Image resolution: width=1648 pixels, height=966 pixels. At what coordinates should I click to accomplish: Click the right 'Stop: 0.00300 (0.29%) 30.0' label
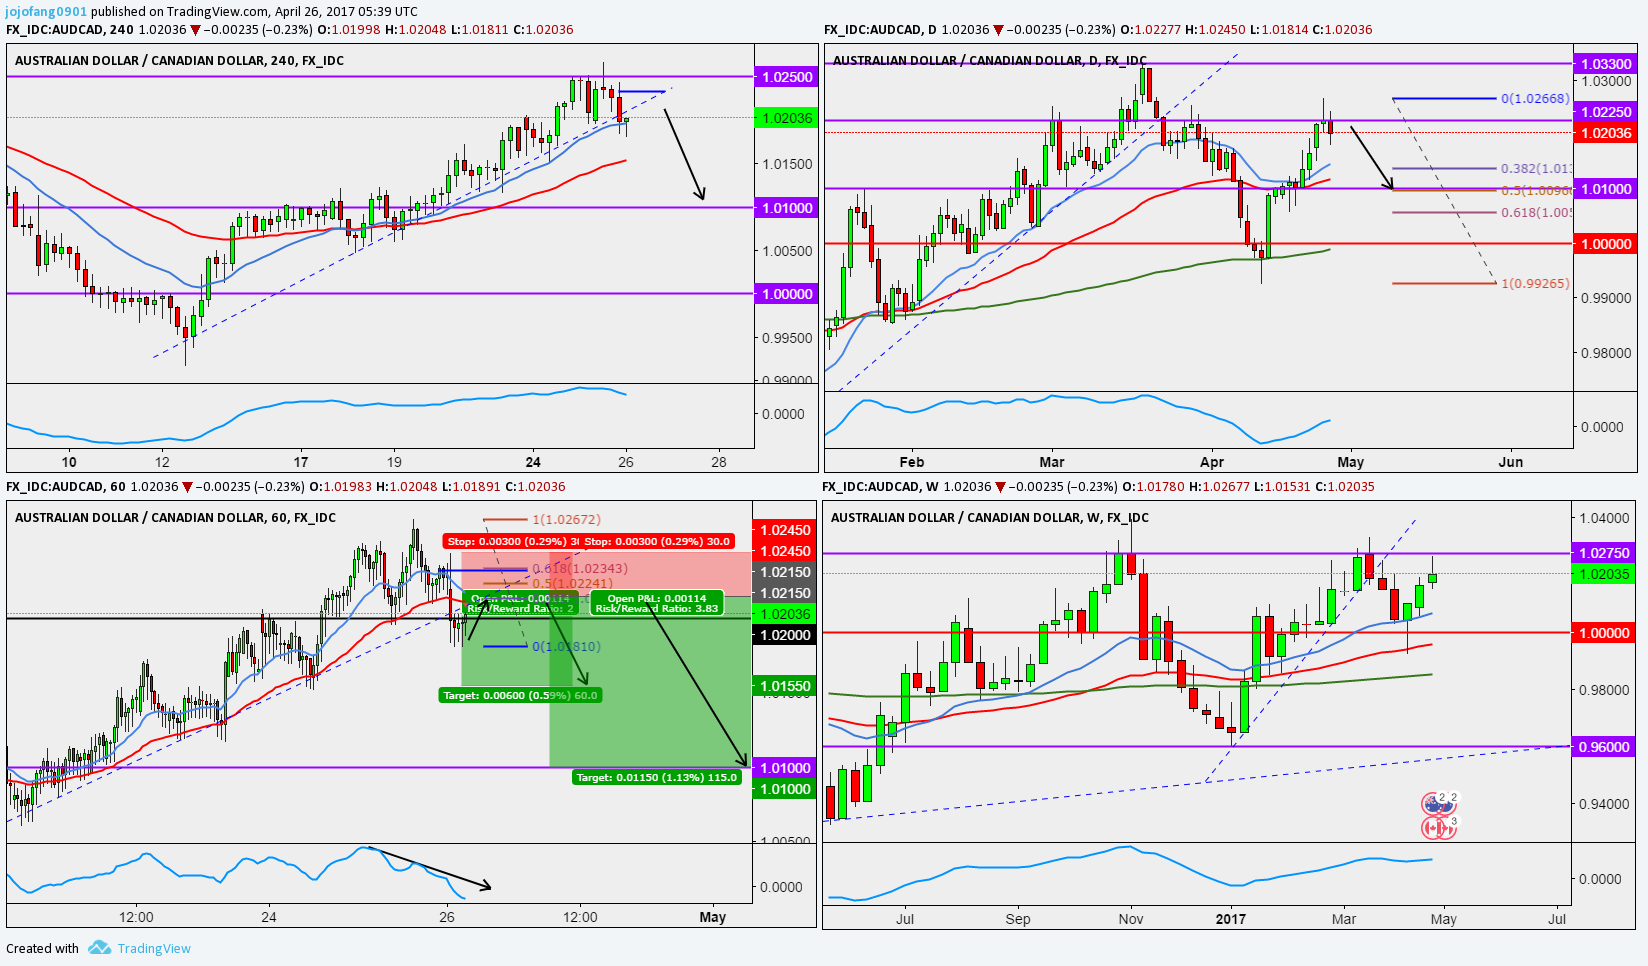tap(657, 541)
